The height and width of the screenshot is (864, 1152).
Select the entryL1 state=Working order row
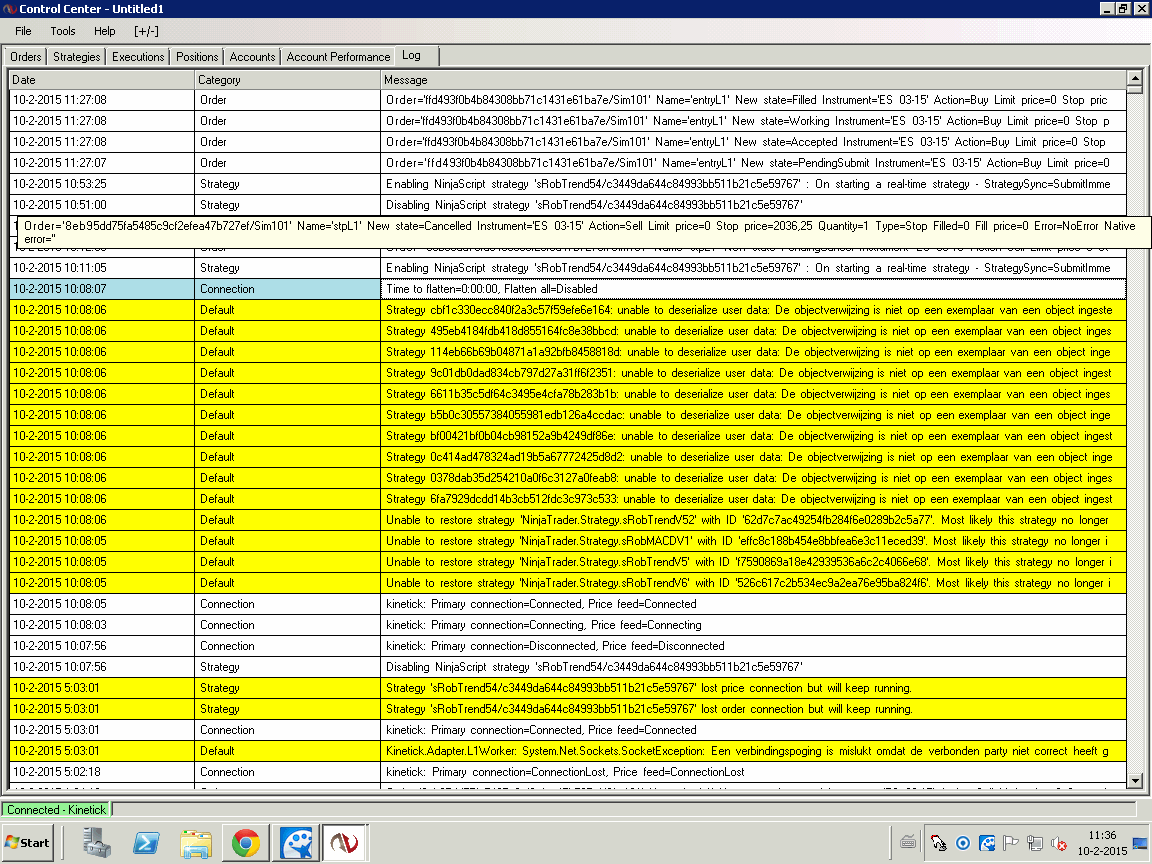(x=568, y=120)
